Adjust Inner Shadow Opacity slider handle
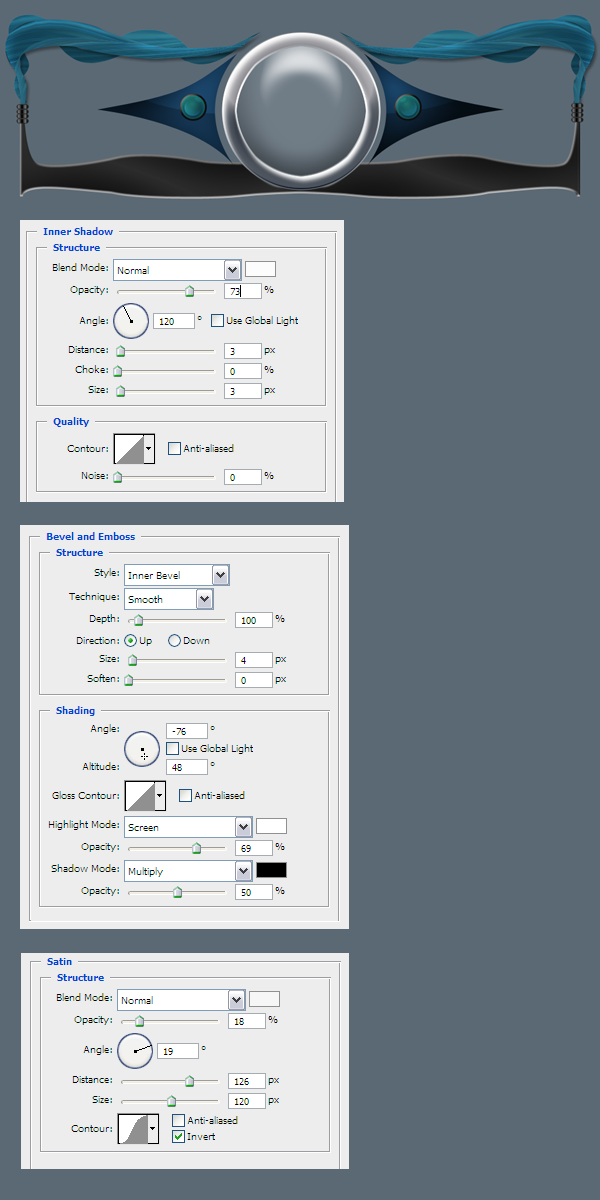This screenshot has width=600, height=1200. click(189, 292)
